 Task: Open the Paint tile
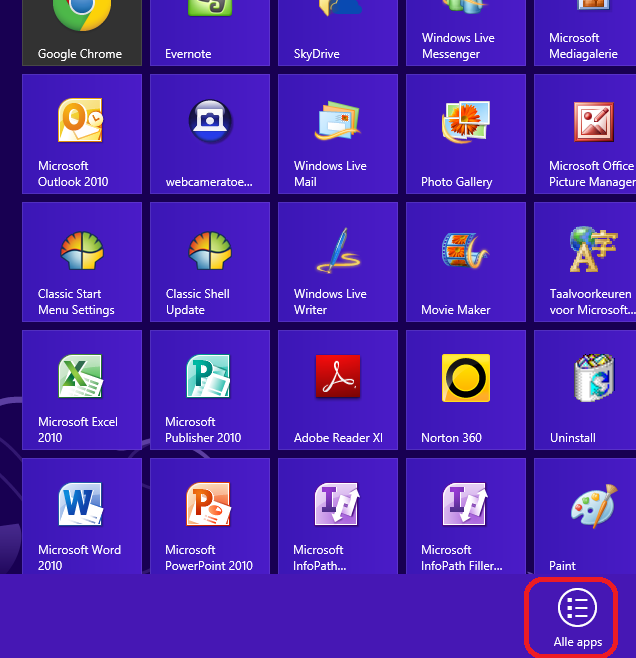tap(585, 516)
